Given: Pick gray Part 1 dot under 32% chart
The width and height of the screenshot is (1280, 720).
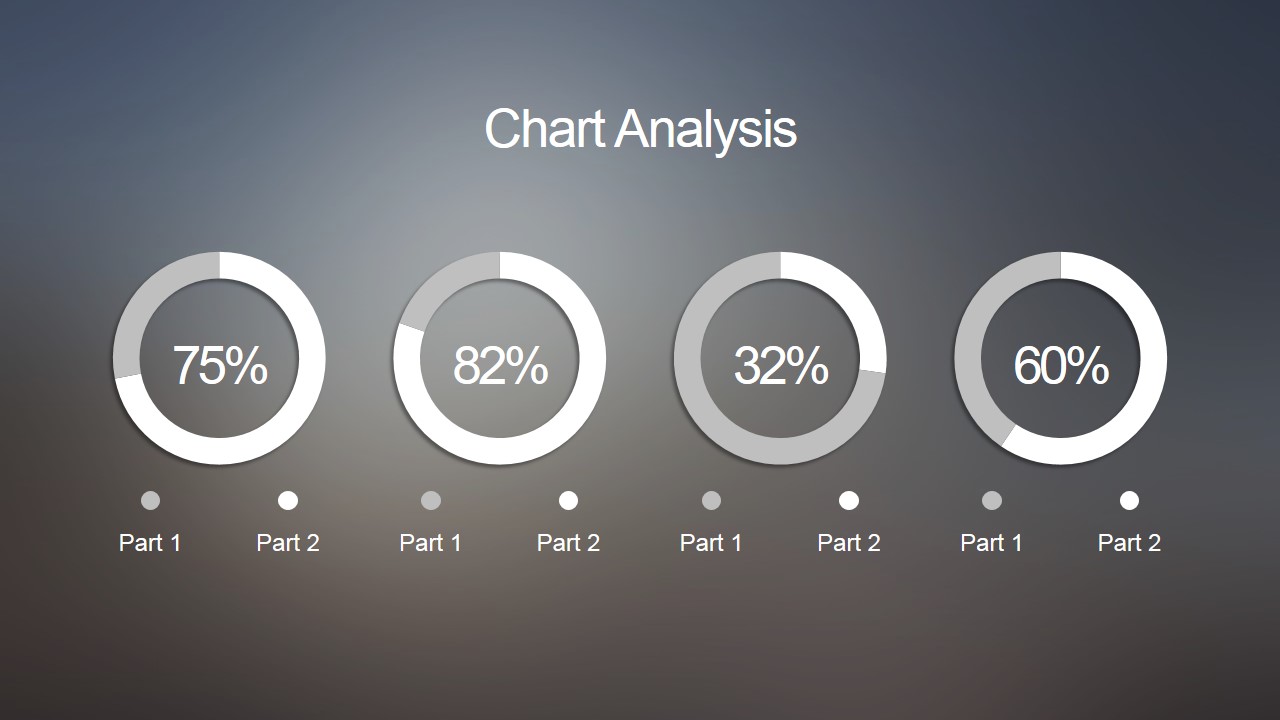Looking at the screenshot, I should coord(711,500).
